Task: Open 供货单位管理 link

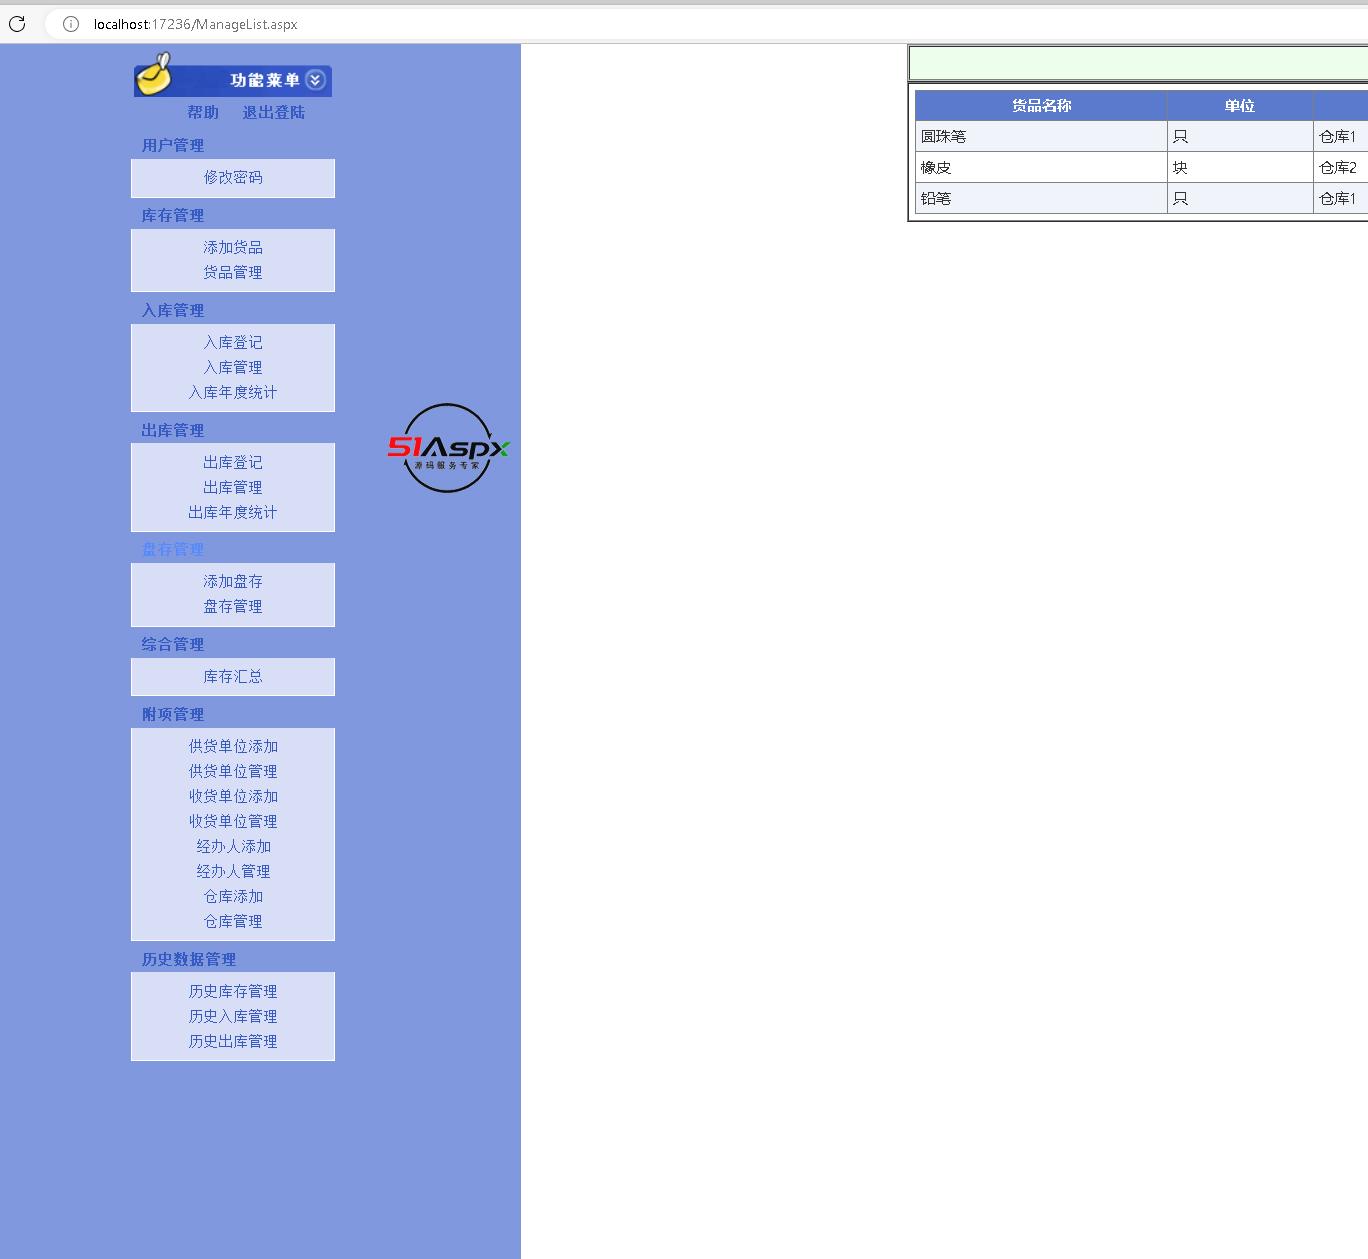Action: point(233,771)
